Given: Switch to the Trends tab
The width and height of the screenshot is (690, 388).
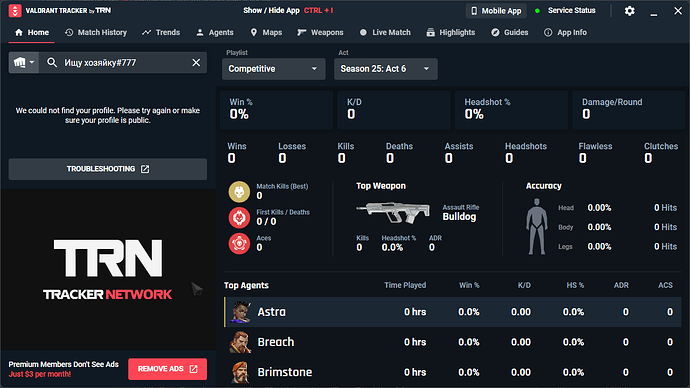Looking at the screenshot, I should 161,33.
